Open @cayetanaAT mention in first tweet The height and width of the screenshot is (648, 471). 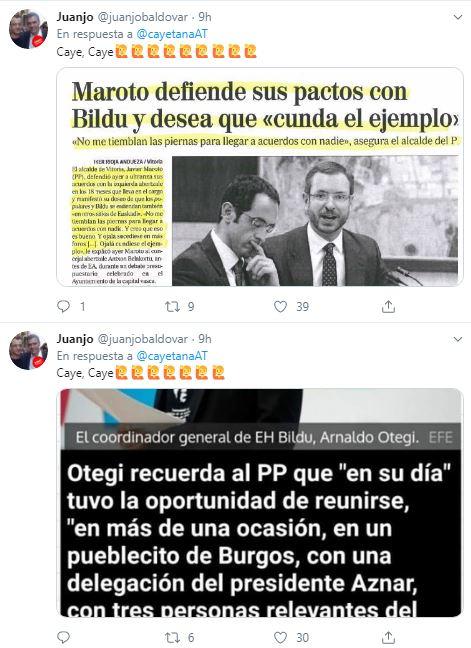pyautogui.click(x=171, y=34)
